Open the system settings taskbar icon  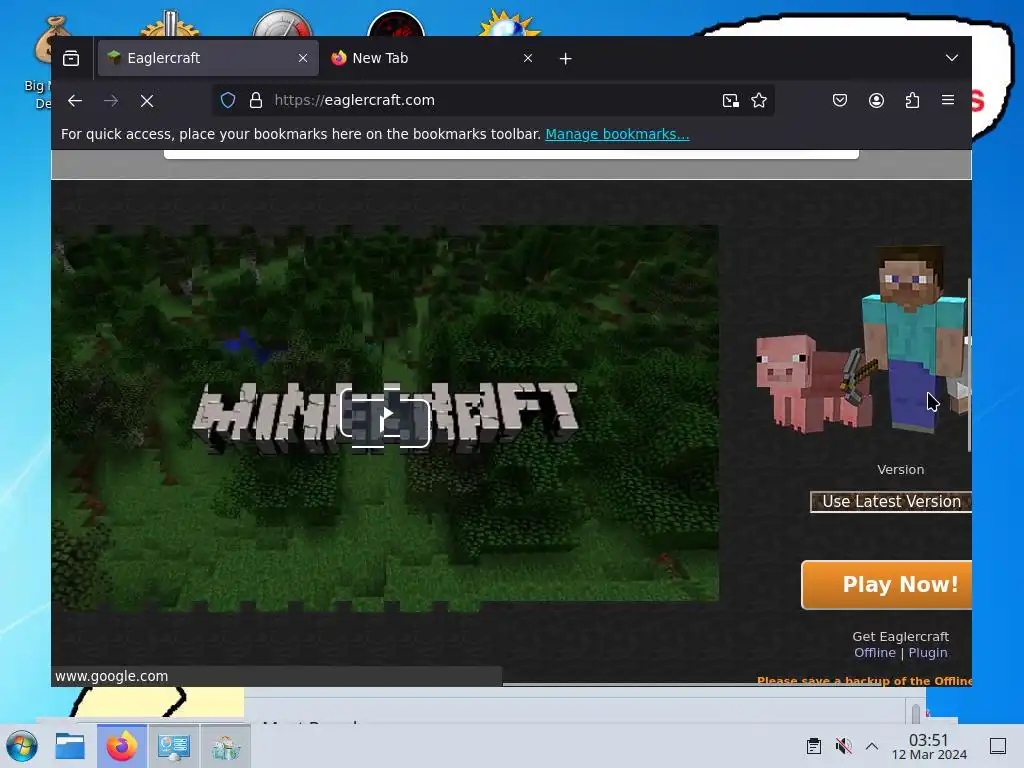tap(174, 746)
